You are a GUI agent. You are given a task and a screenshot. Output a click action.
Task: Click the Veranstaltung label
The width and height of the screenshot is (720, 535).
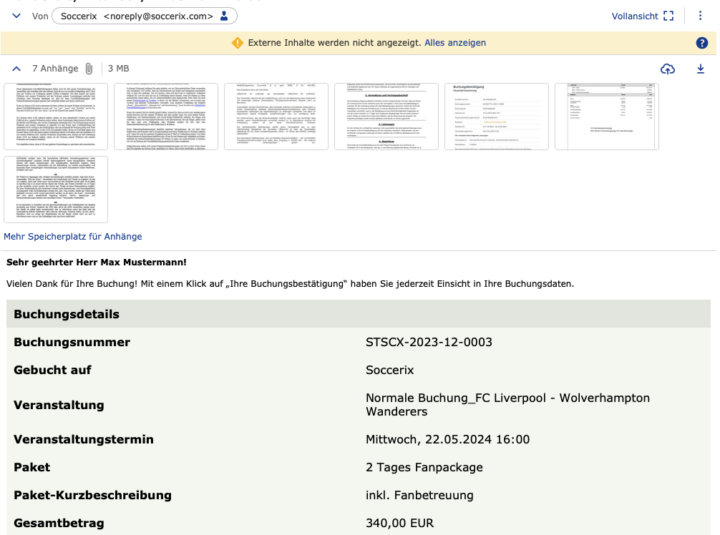[x=59, y=405]
